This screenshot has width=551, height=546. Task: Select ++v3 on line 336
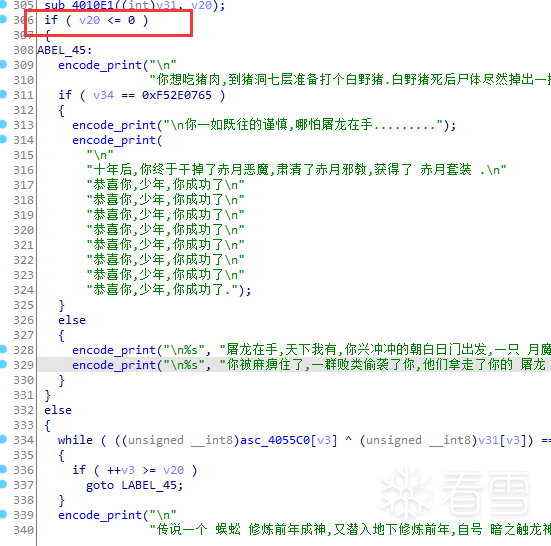(x=121, y=470)
